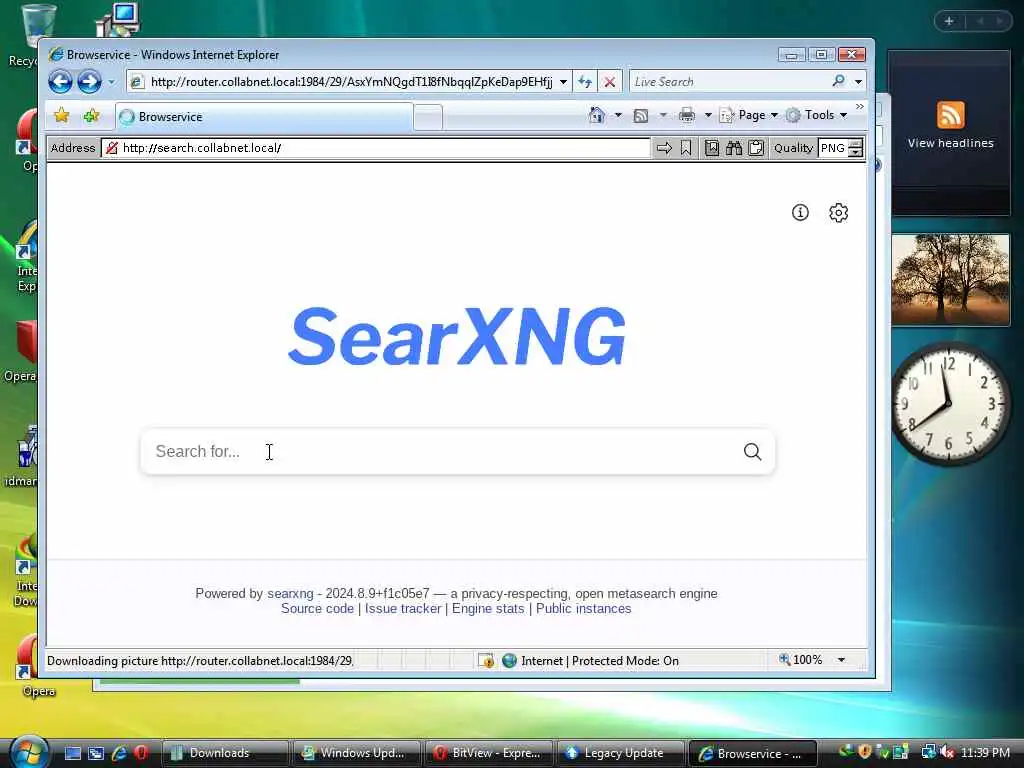Expand the zoom level dropdown arrow
The height and width of the screenshot is (768, 1024).
point(841,660)
